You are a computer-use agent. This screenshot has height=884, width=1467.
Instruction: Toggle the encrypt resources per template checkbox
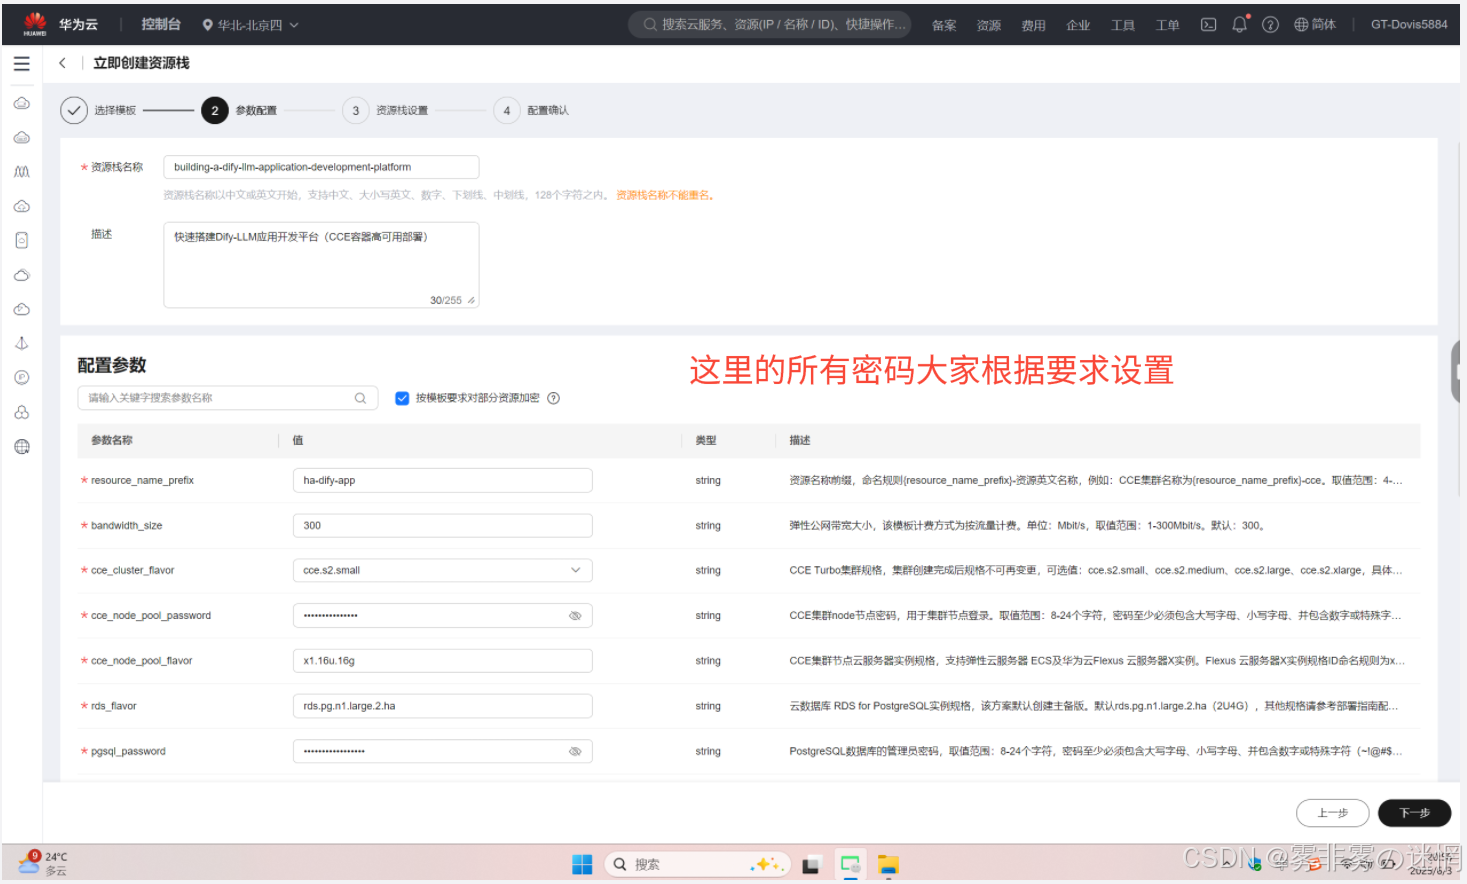pos(402,398)
